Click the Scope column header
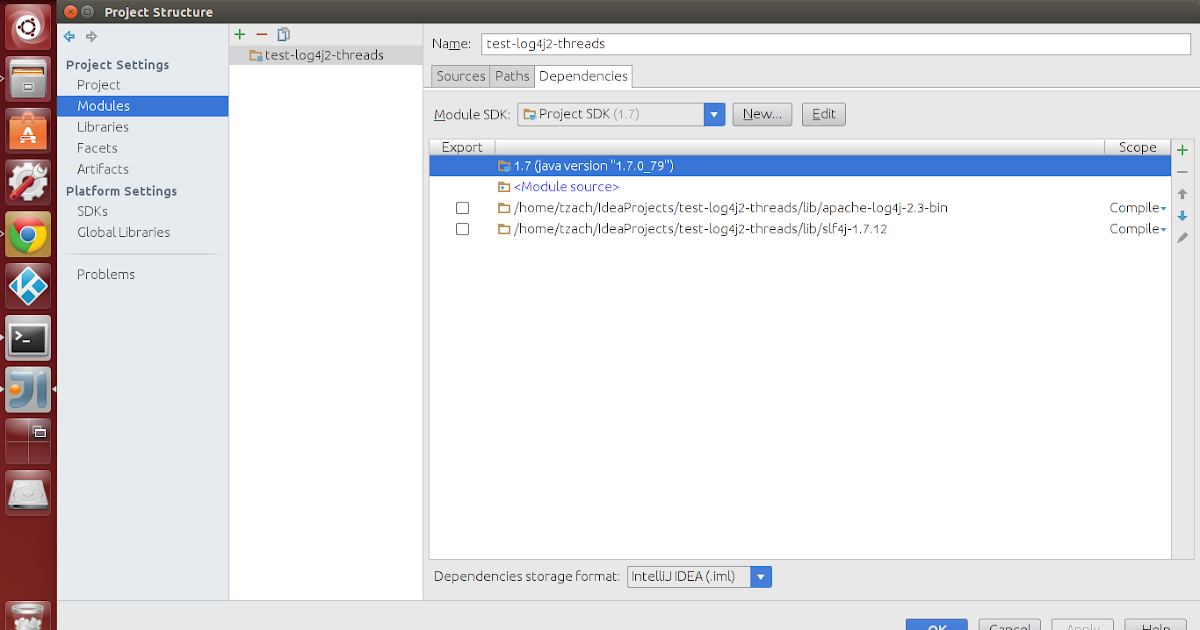Image resolution: width=1200 pixels, height=630 pixels. click(1138, 147)
